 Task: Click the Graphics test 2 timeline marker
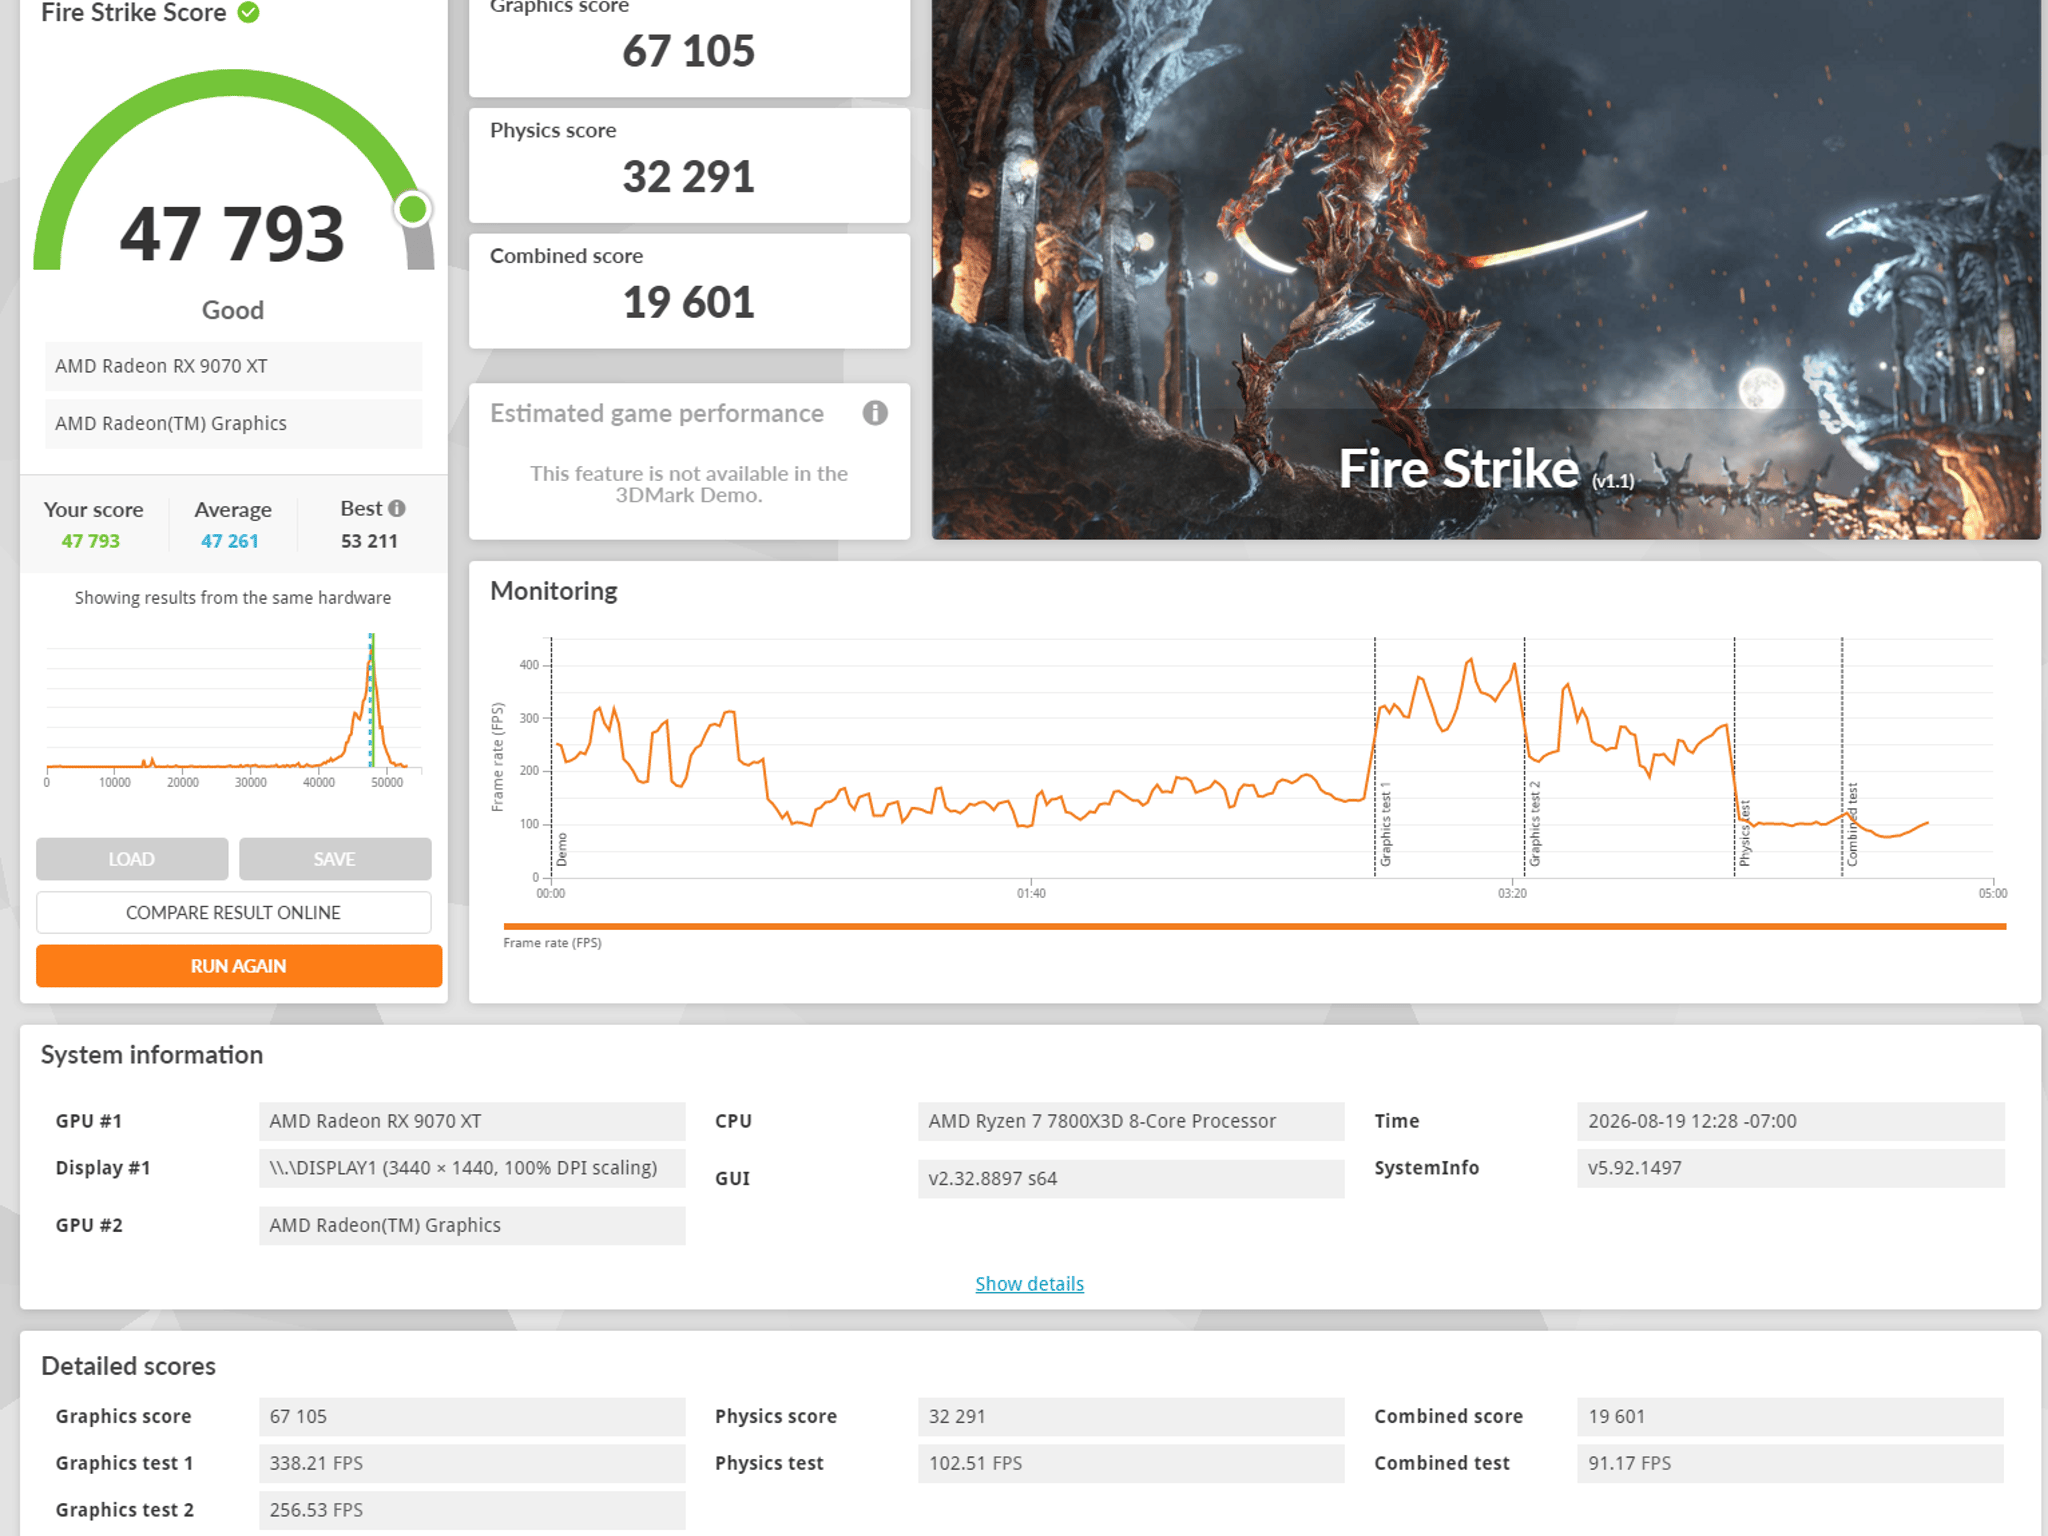pyautogui.click(x=1535, y=824)
